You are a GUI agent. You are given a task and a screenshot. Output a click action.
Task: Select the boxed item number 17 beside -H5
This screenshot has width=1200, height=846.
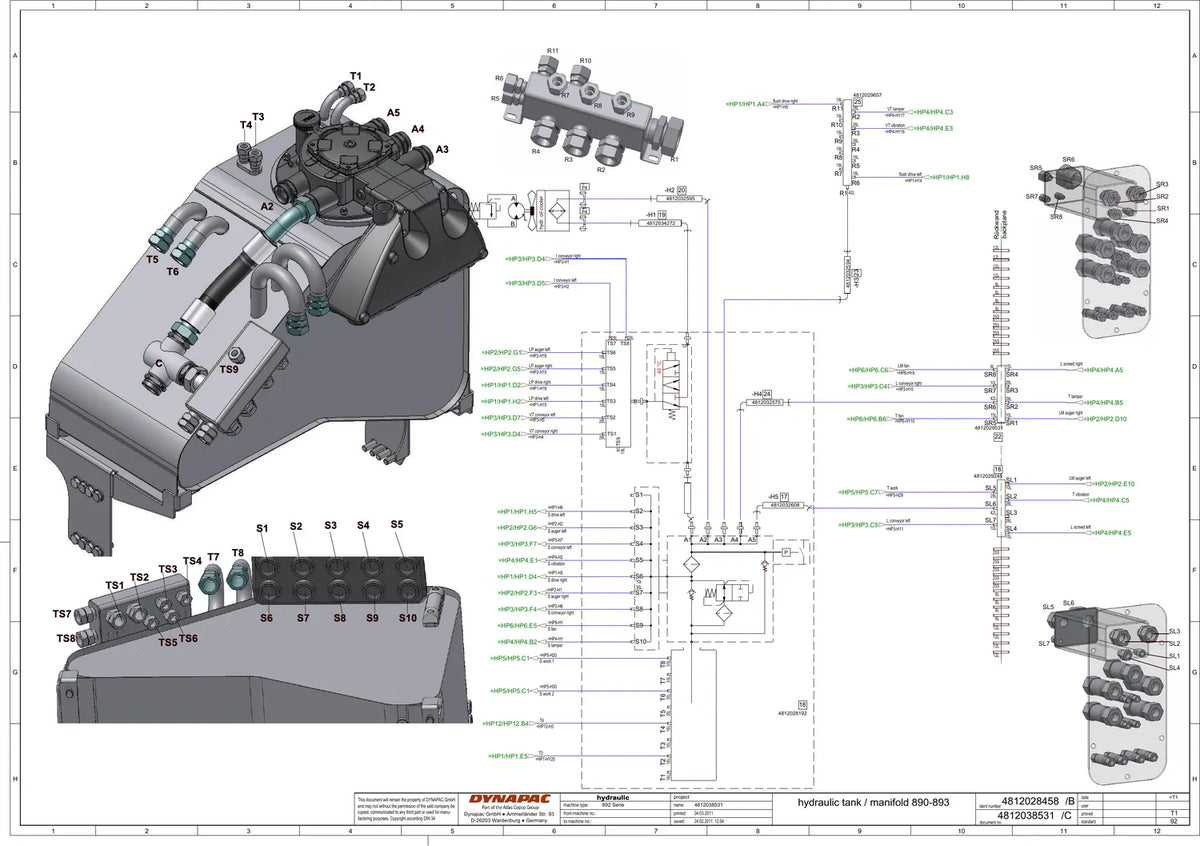point(785,496)
